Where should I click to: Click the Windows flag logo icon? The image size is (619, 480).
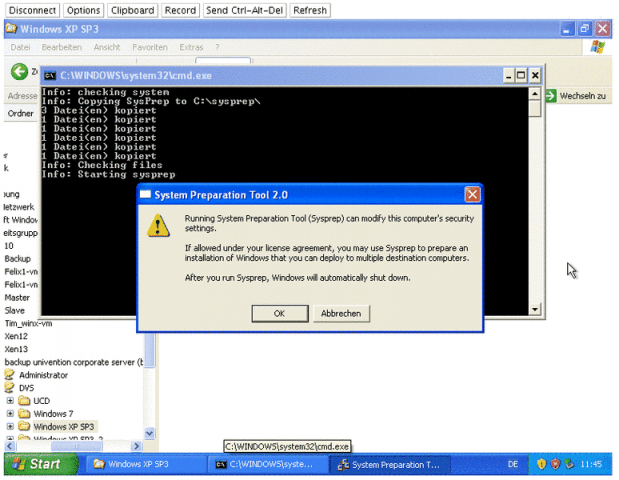[597, 47]
